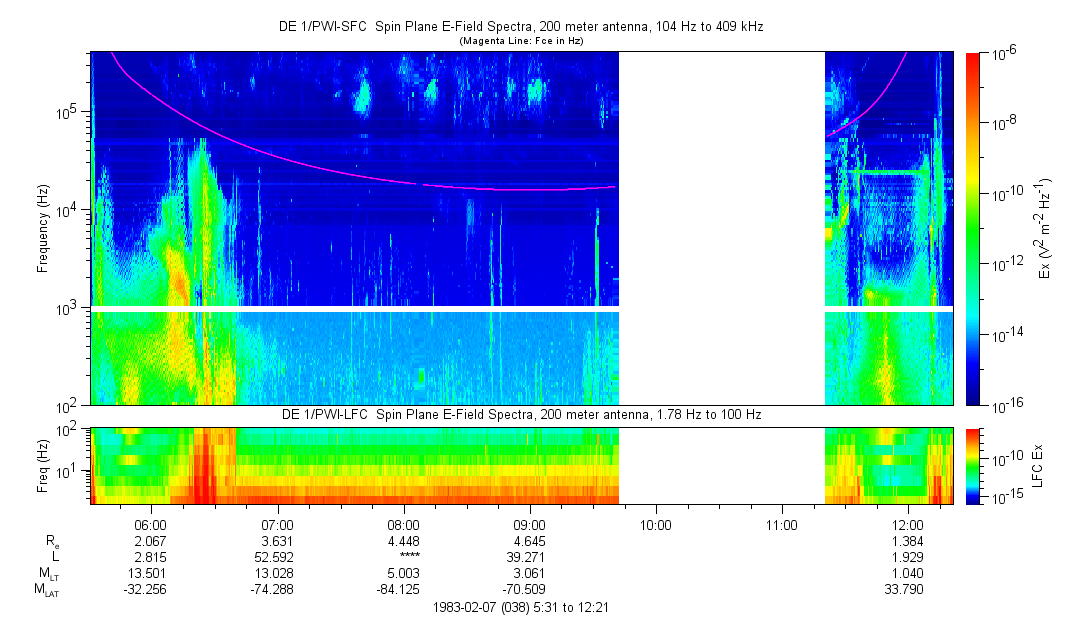Click the **** L value under 08:00
1083x620 pixels.
(x=403, y=556)
